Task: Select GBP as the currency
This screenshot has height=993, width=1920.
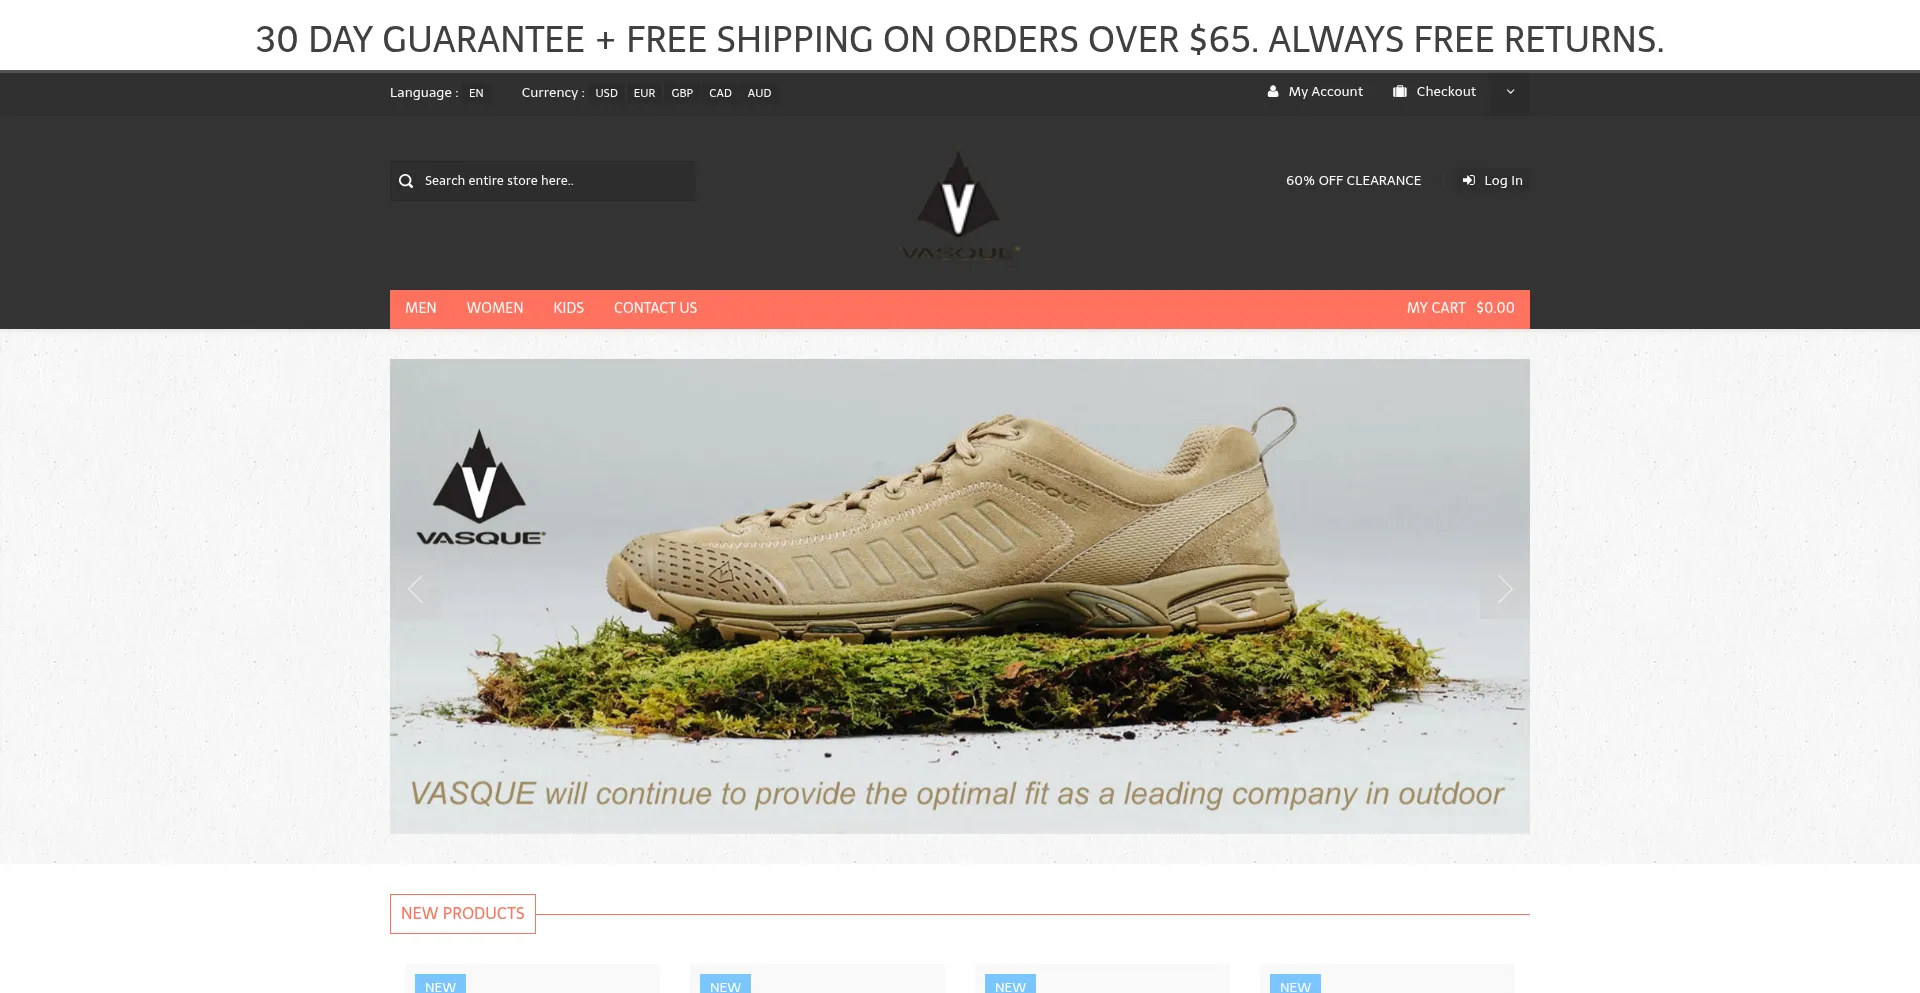Action: pyautogui.click(x=682, y=93)
